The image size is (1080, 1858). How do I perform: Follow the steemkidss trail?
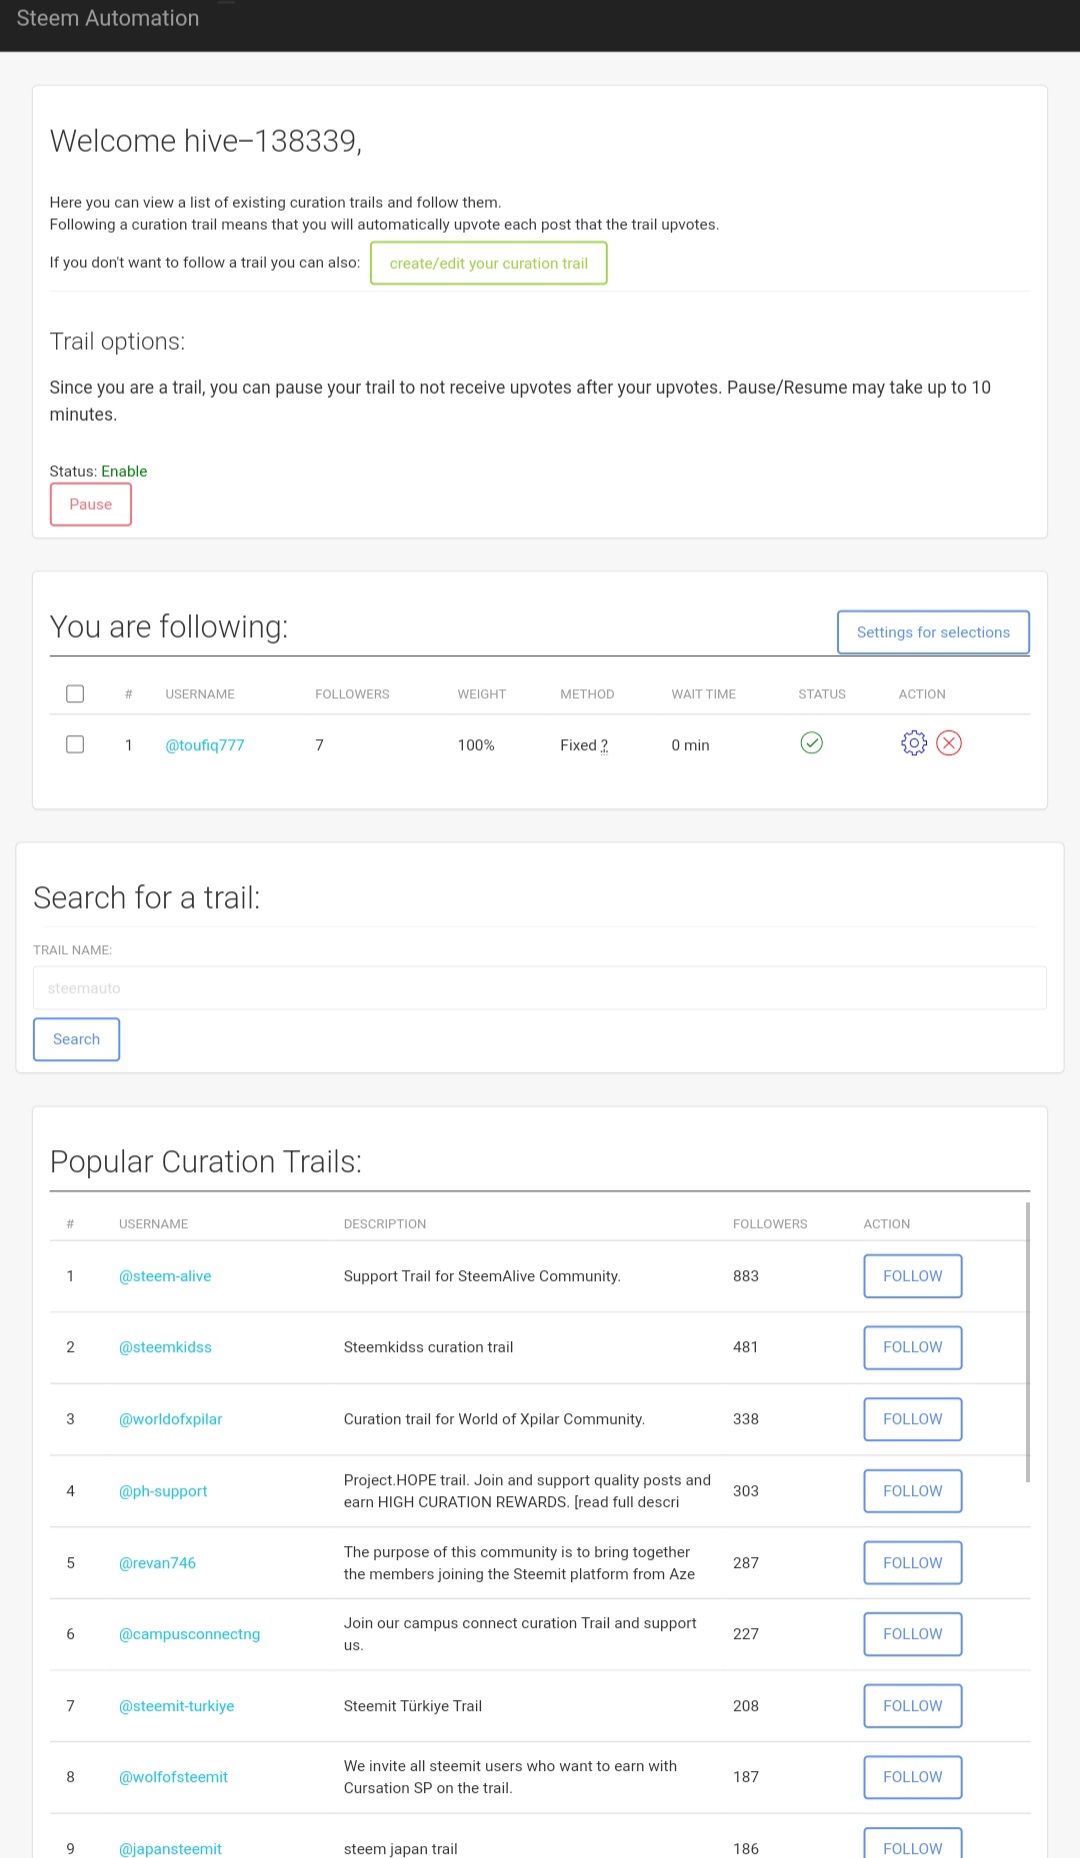[912, 1347]
